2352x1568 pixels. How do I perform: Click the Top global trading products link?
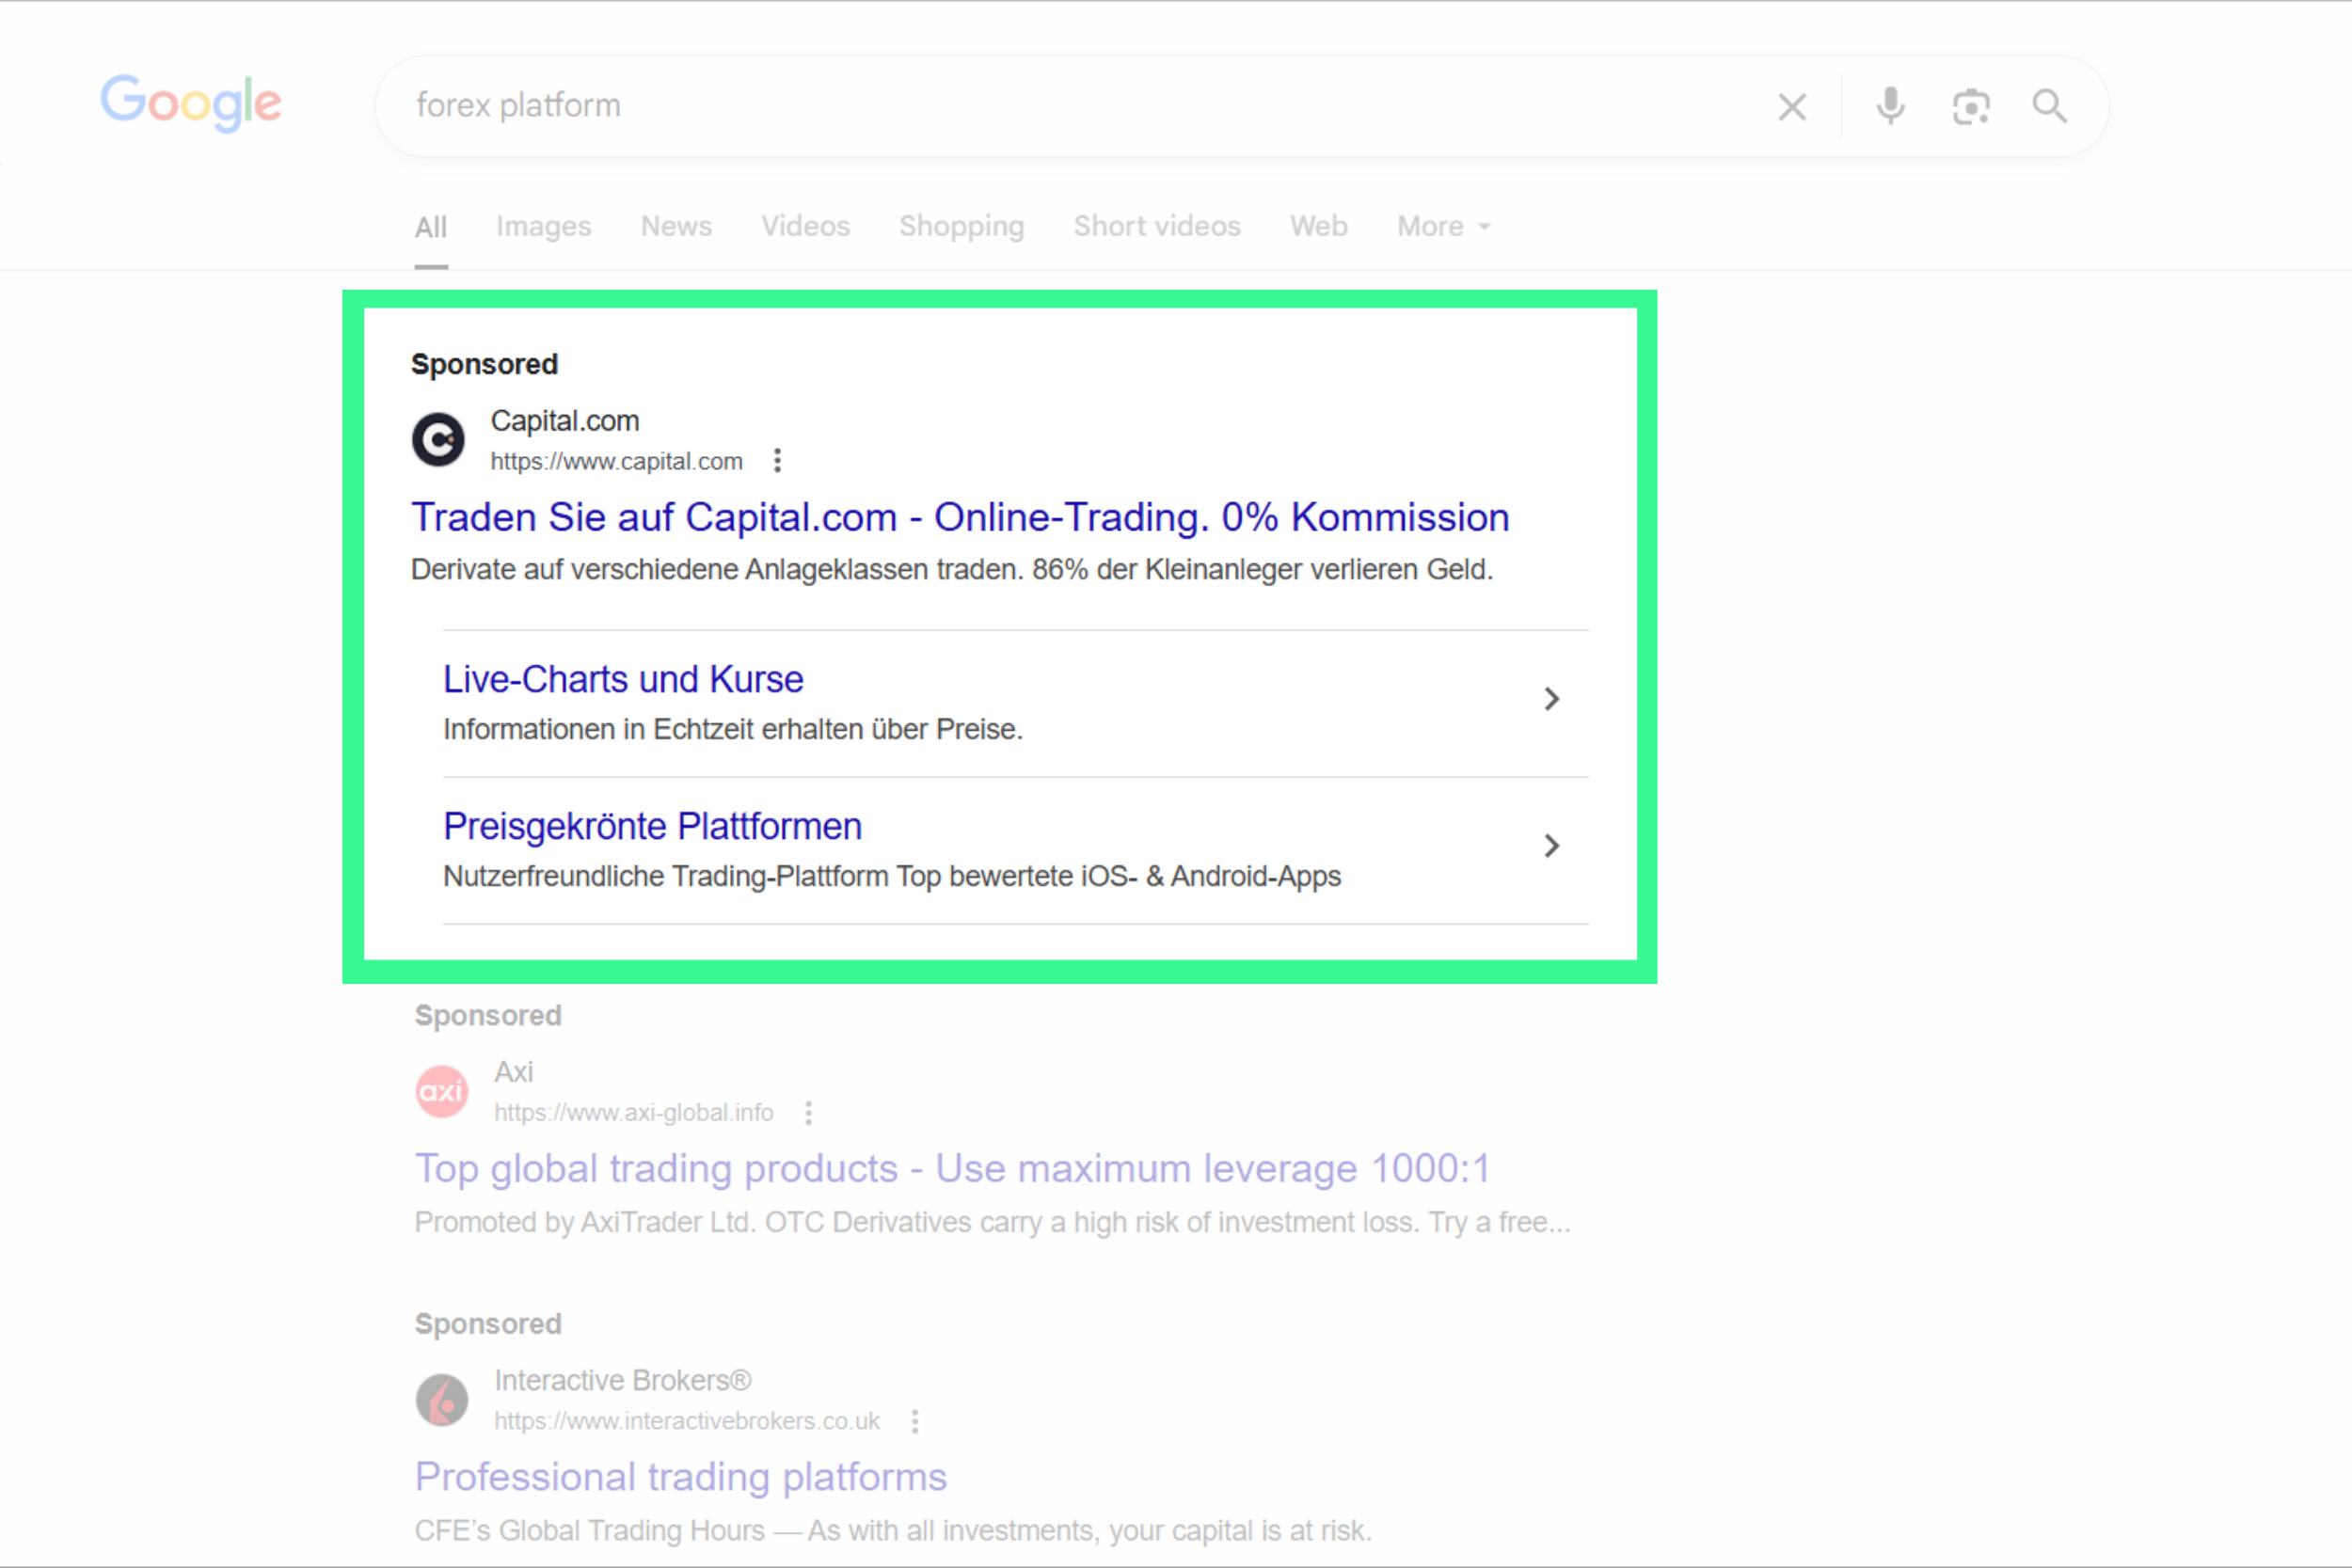click(x=952, y=1168)
